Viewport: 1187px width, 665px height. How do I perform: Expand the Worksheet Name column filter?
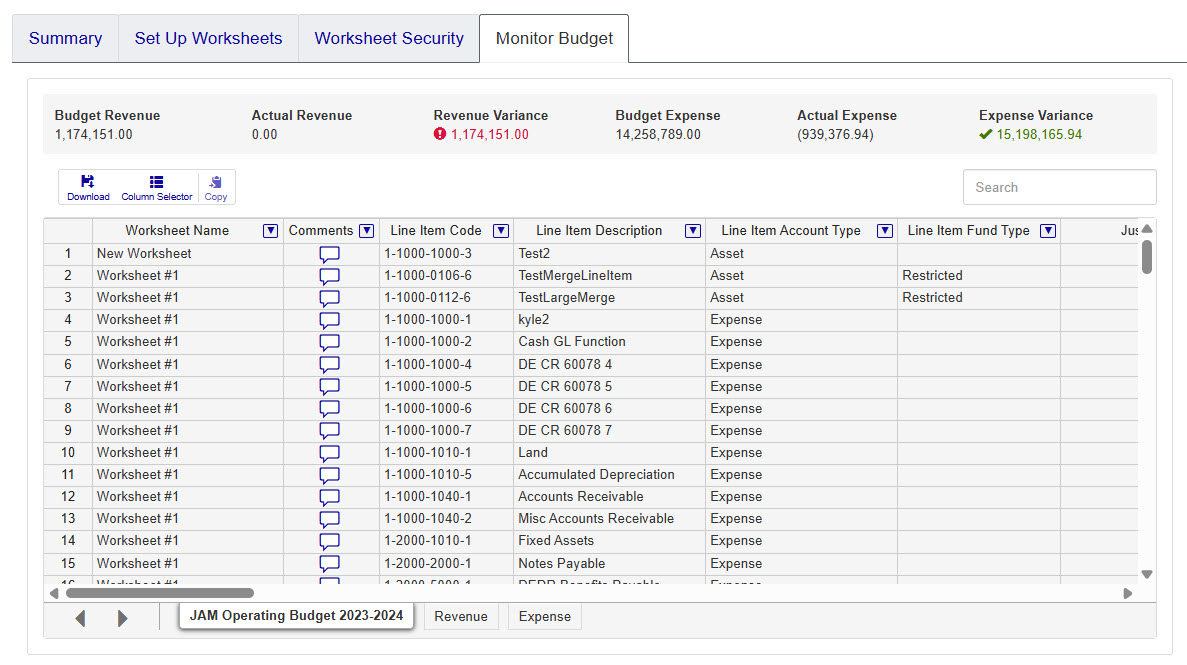coord(270,231)
